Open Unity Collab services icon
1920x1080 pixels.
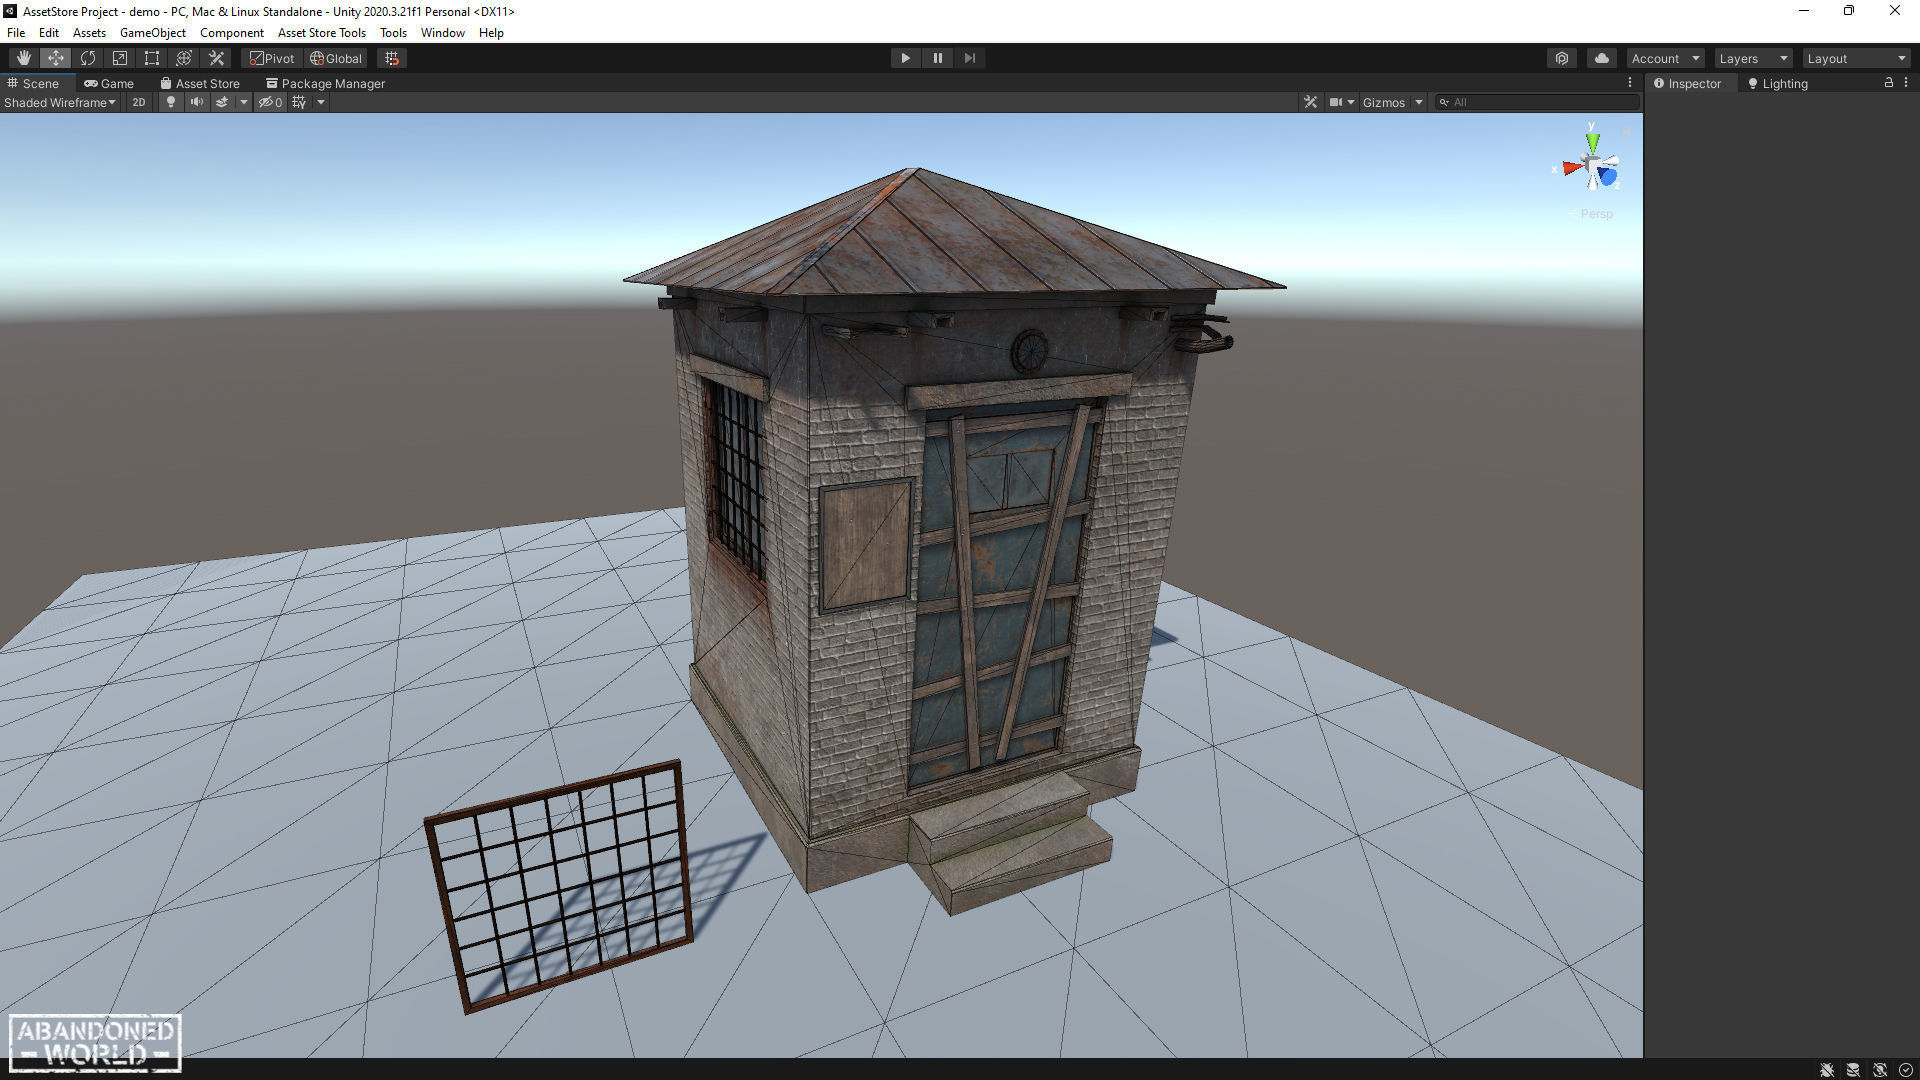[x=1562, y=58]
